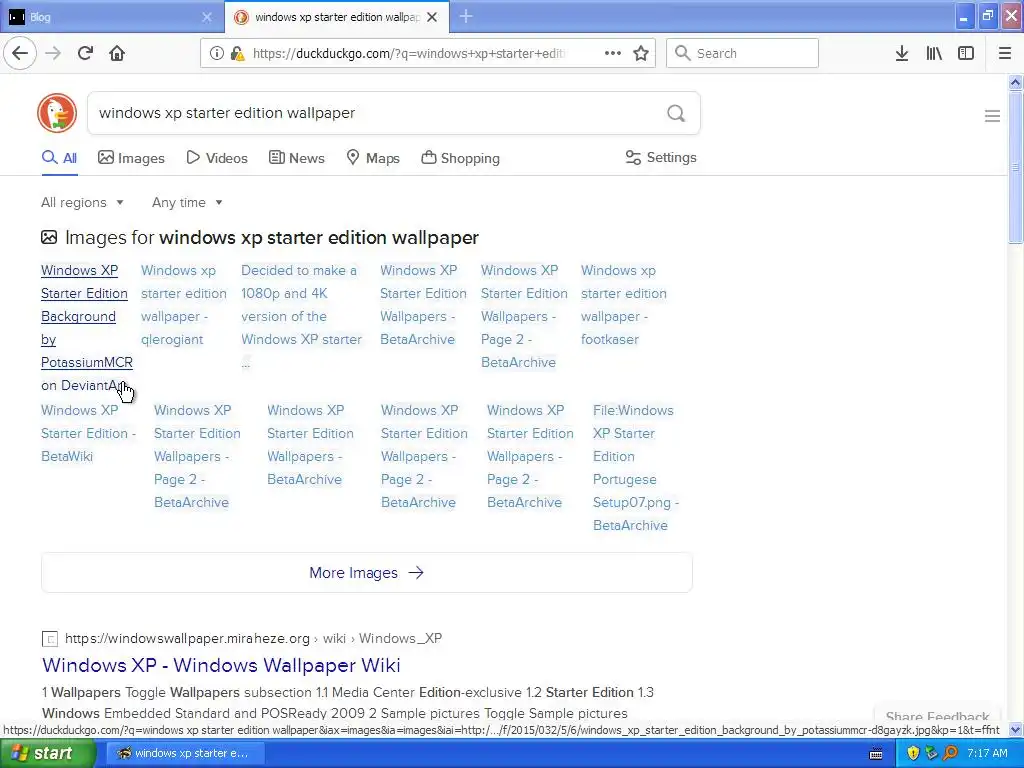This screenshot has width=1024, height=768.
Task: Switch to Images results tab
Action: tap(131, 158)
